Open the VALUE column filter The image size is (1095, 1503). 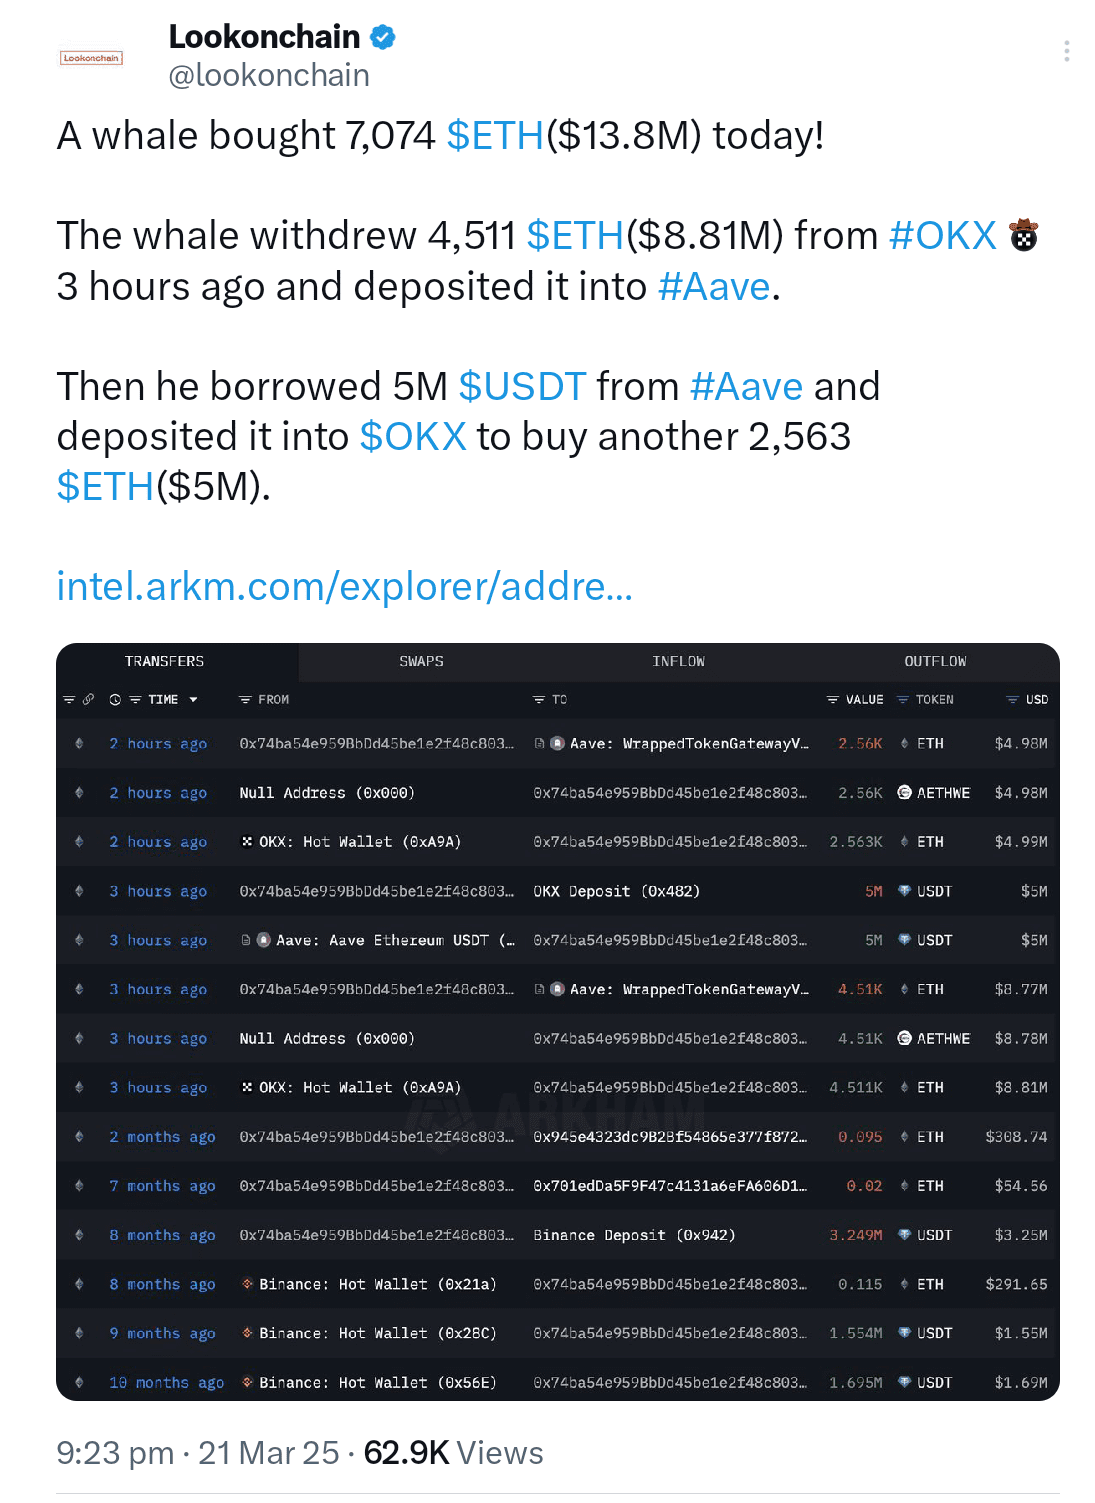pos(832,700)
